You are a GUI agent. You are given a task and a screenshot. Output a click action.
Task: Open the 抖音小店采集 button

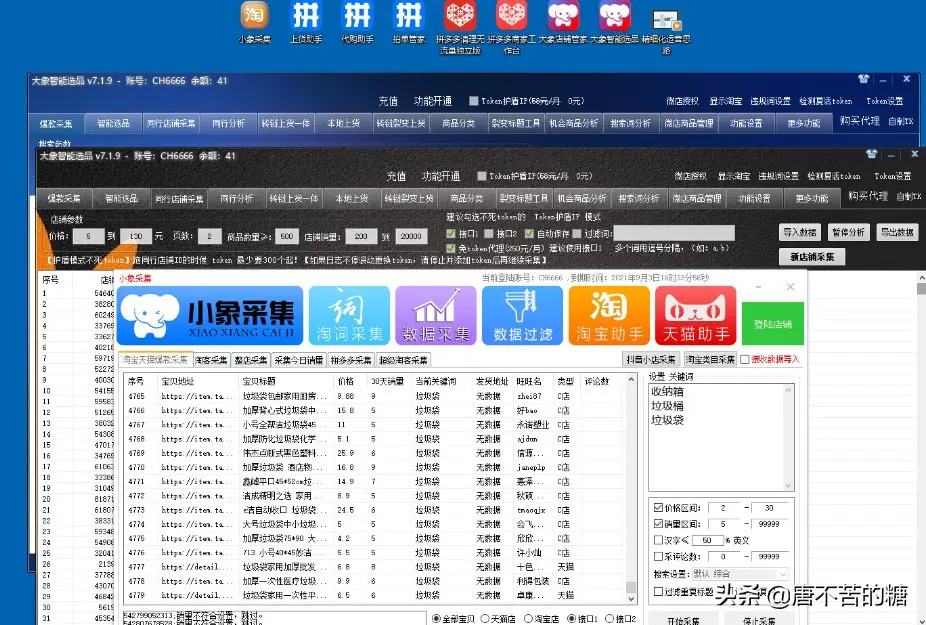[x=651, y=359]
